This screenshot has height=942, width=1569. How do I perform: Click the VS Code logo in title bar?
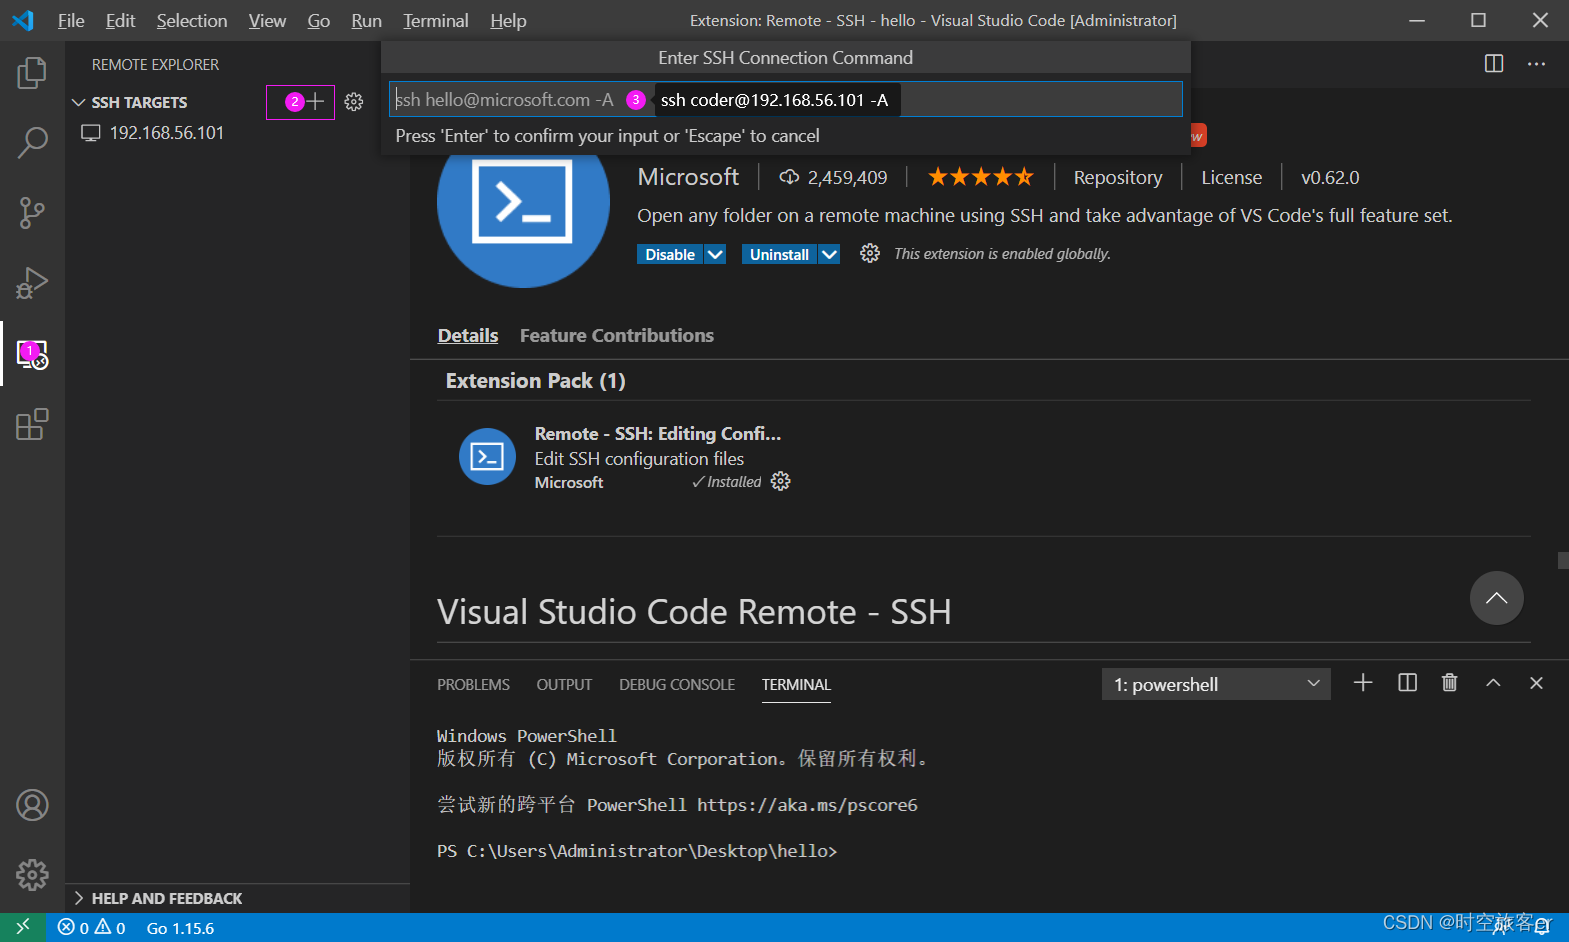(22, 20)
